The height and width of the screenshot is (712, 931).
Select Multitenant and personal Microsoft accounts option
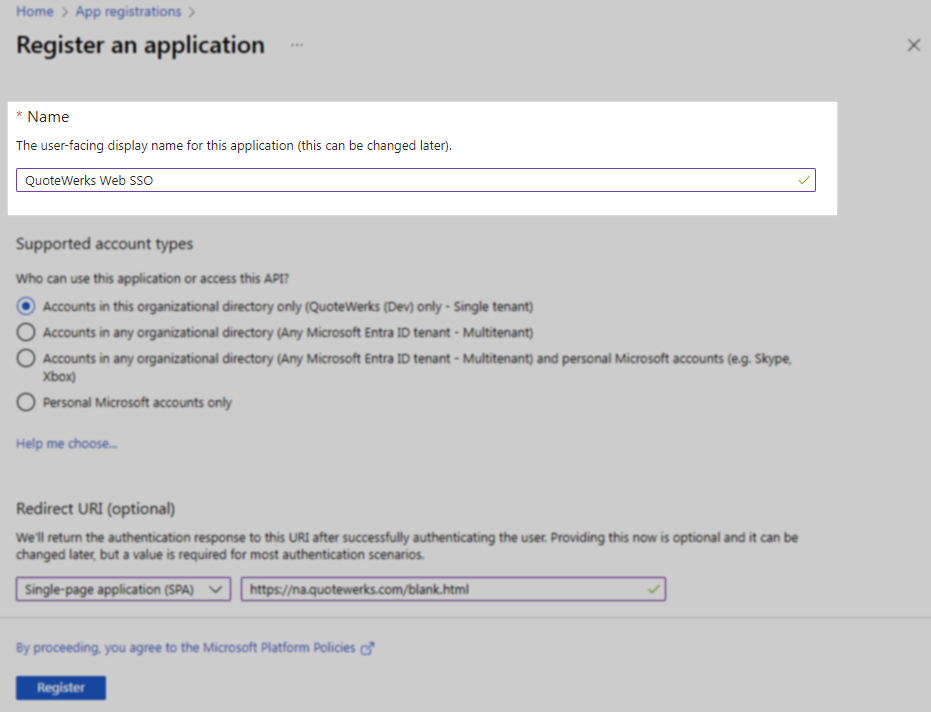tap(26, 358)
